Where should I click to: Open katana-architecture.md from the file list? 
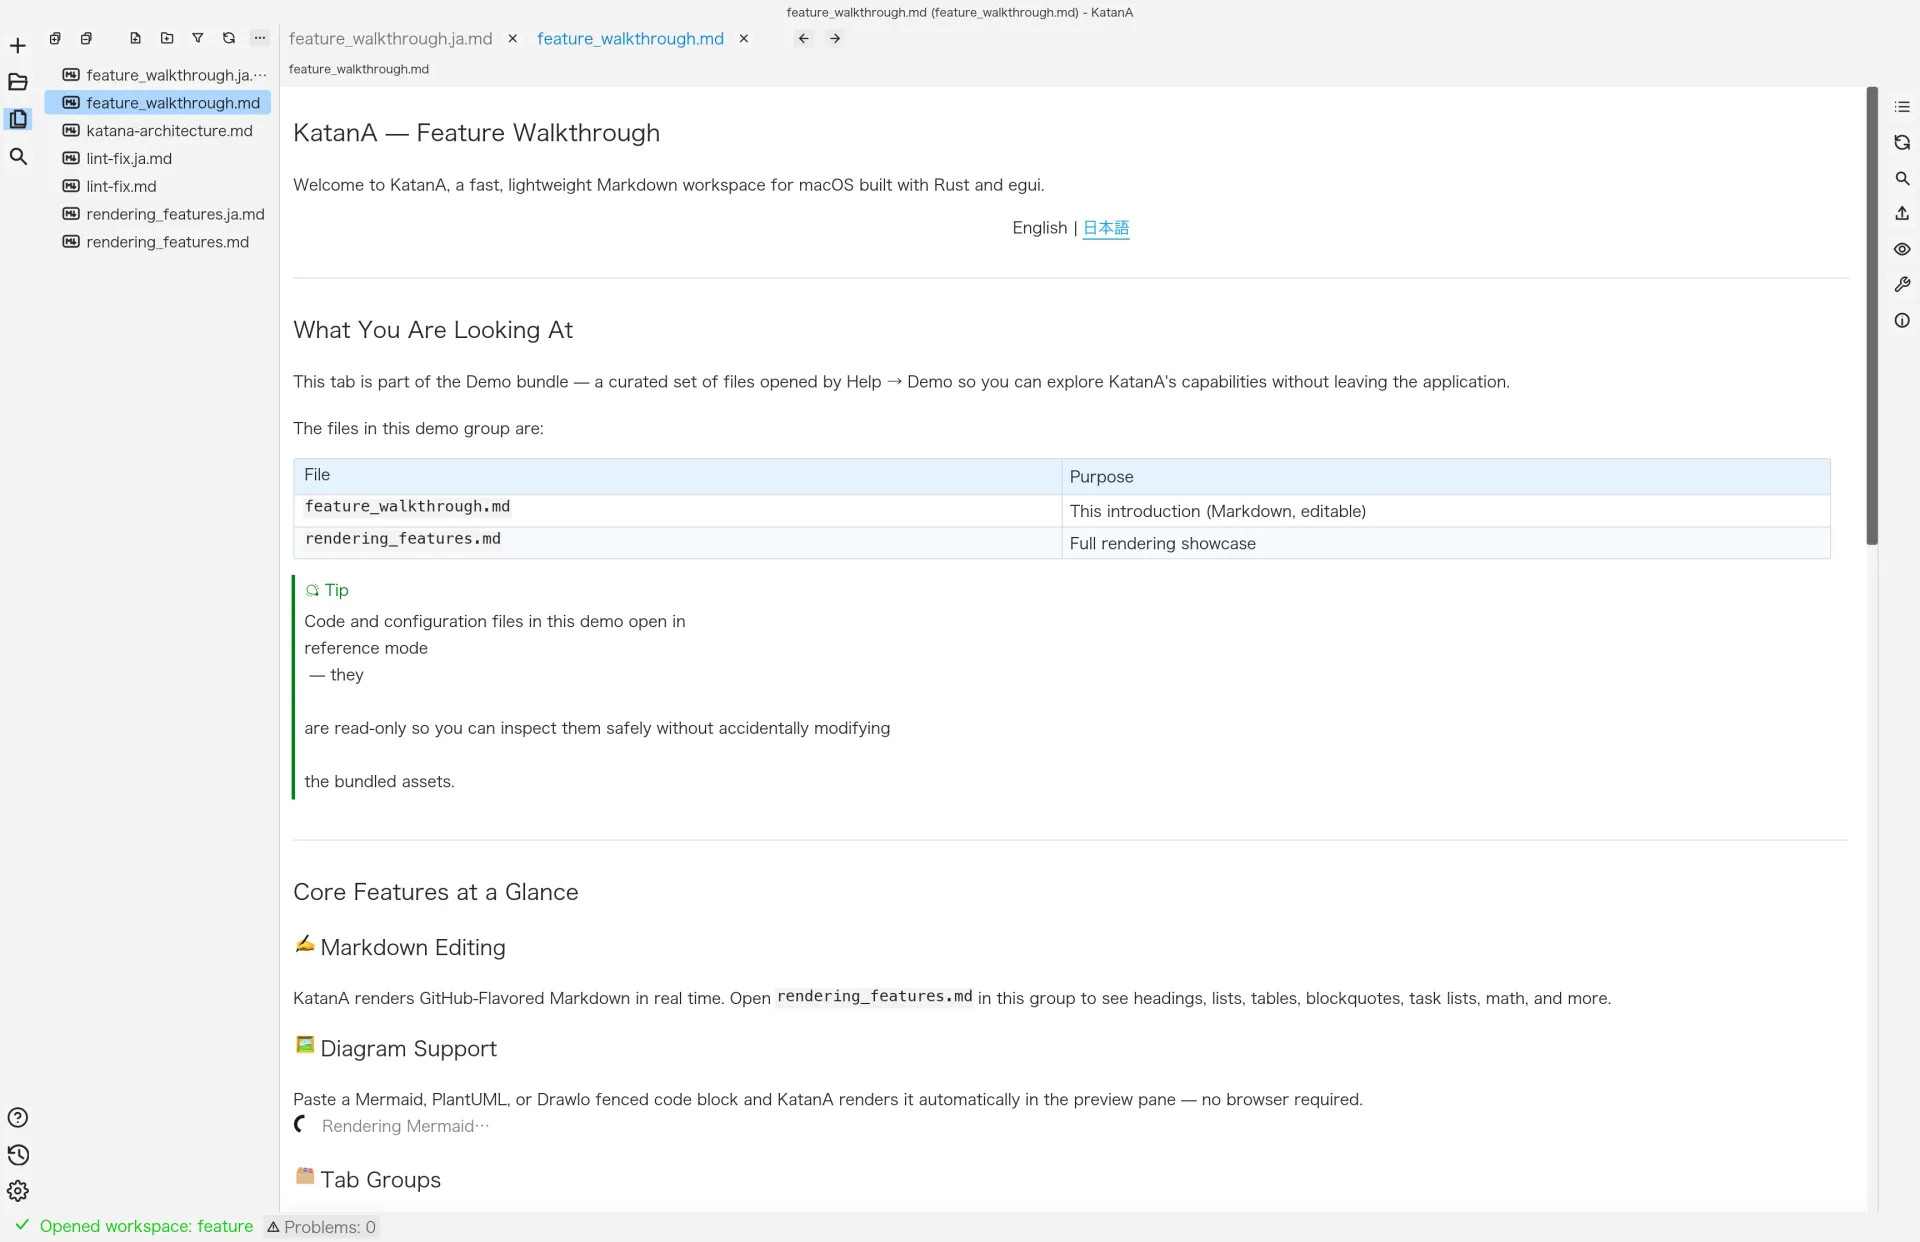(158, 131)
